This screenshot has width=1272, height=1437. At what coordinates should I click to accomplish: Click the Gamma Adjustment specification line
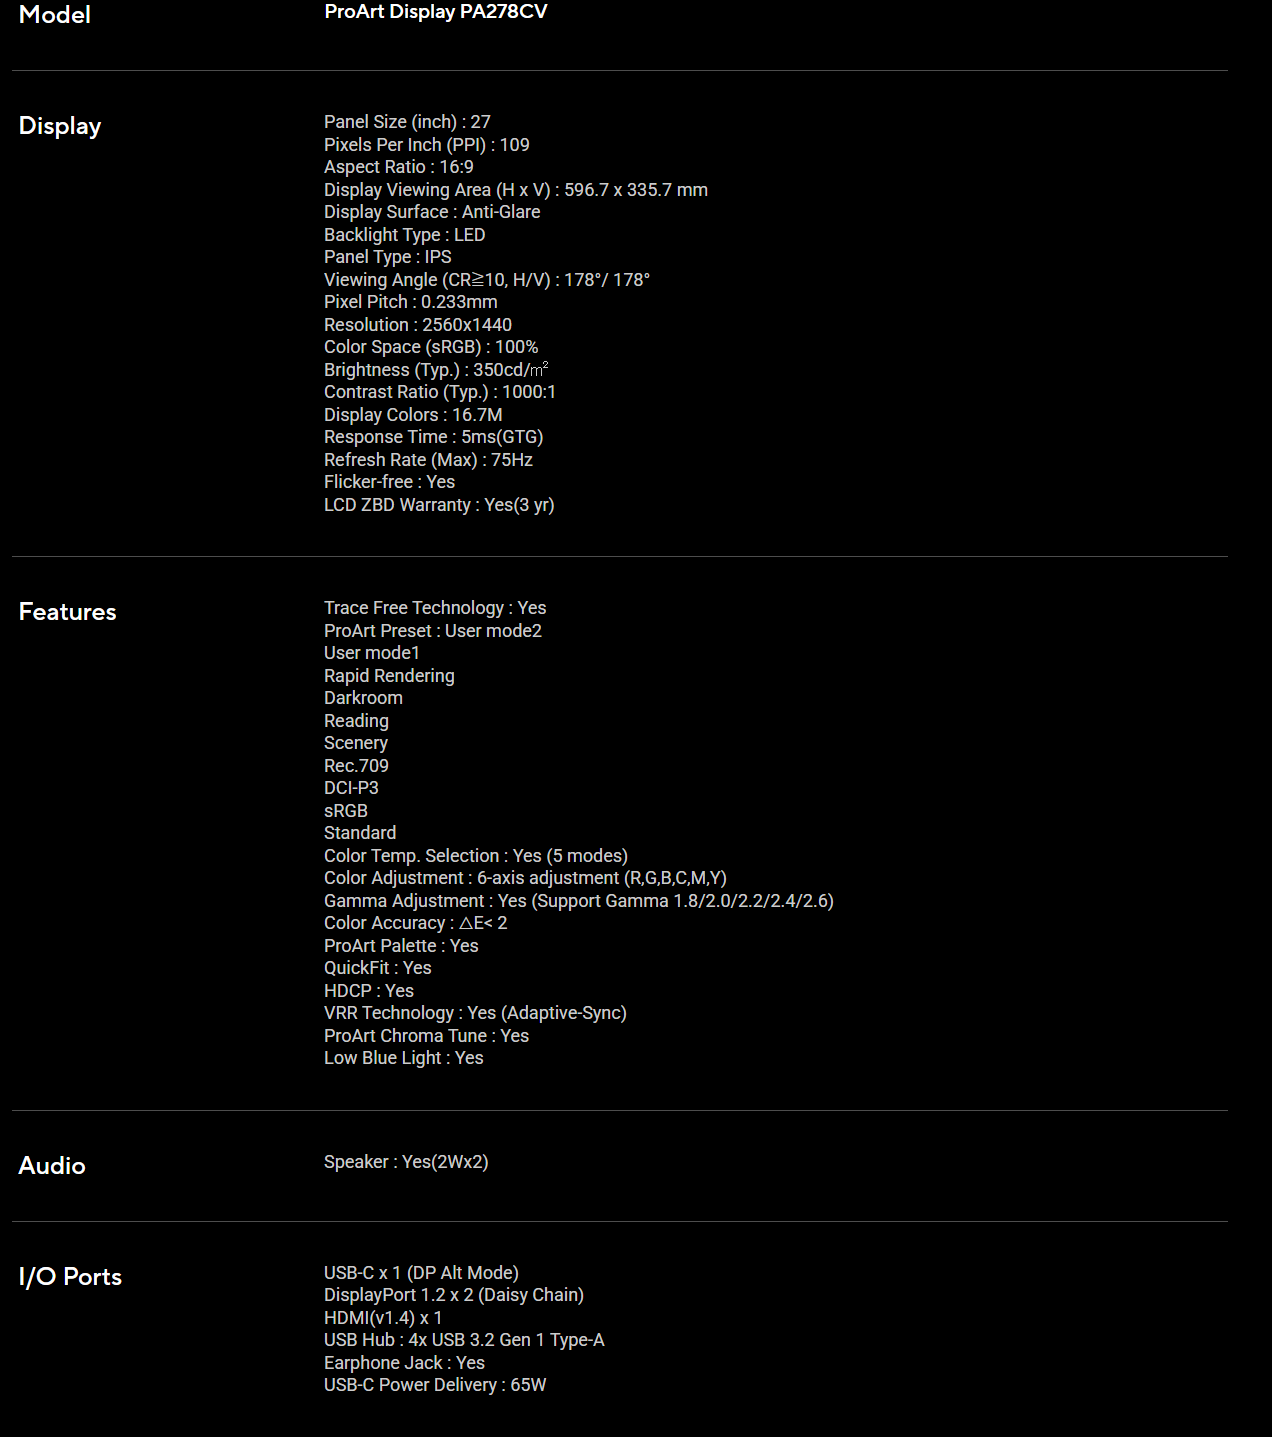[579, 901]
